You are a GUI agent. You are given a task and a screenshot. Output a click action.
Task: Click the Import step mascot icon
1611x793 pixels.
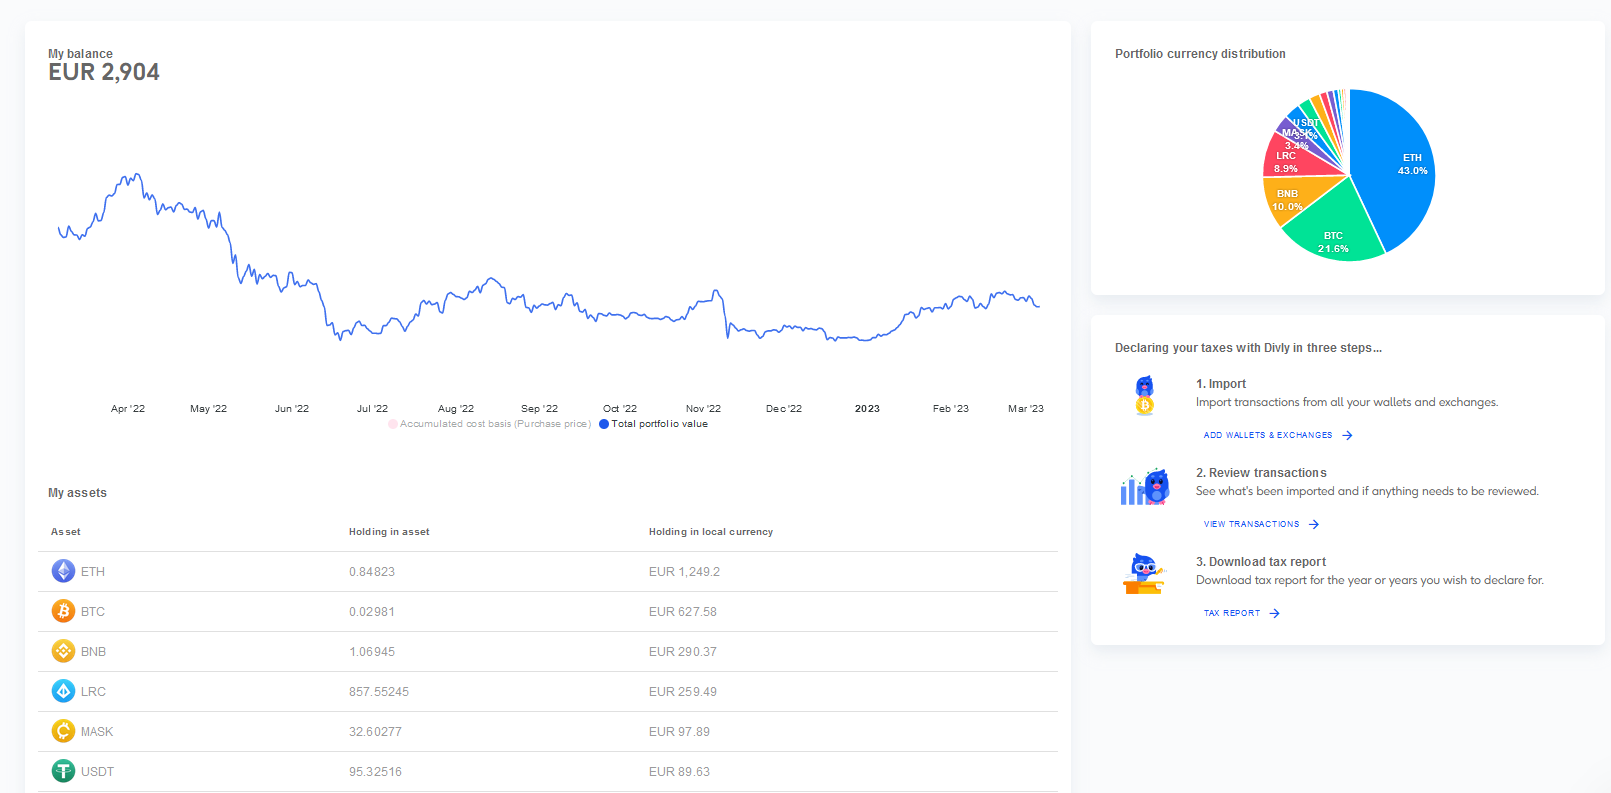pos(1144,395)
